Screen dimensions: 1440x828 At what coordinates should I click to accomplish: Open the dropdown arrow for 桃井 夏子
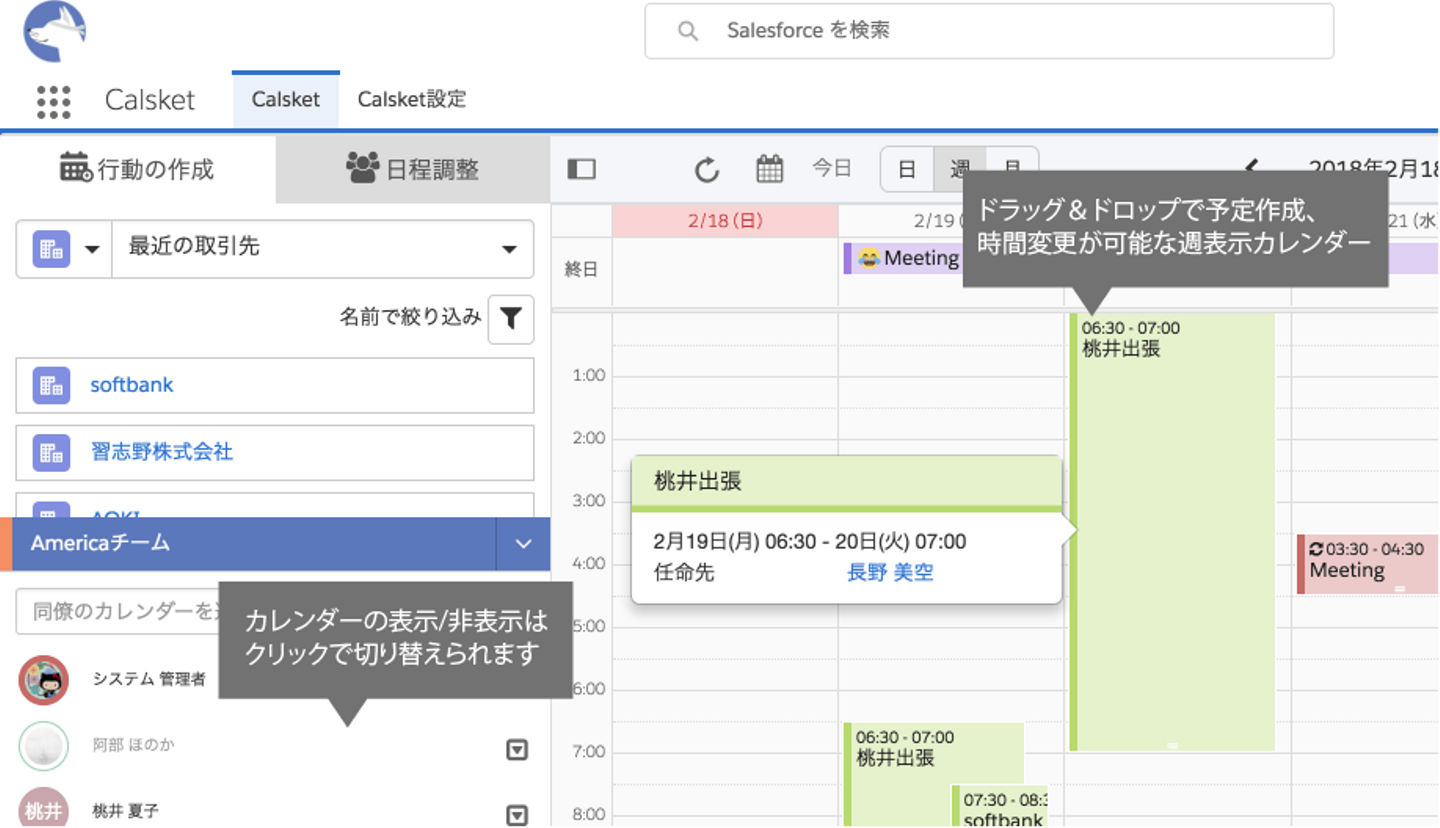tap(517, 816)
